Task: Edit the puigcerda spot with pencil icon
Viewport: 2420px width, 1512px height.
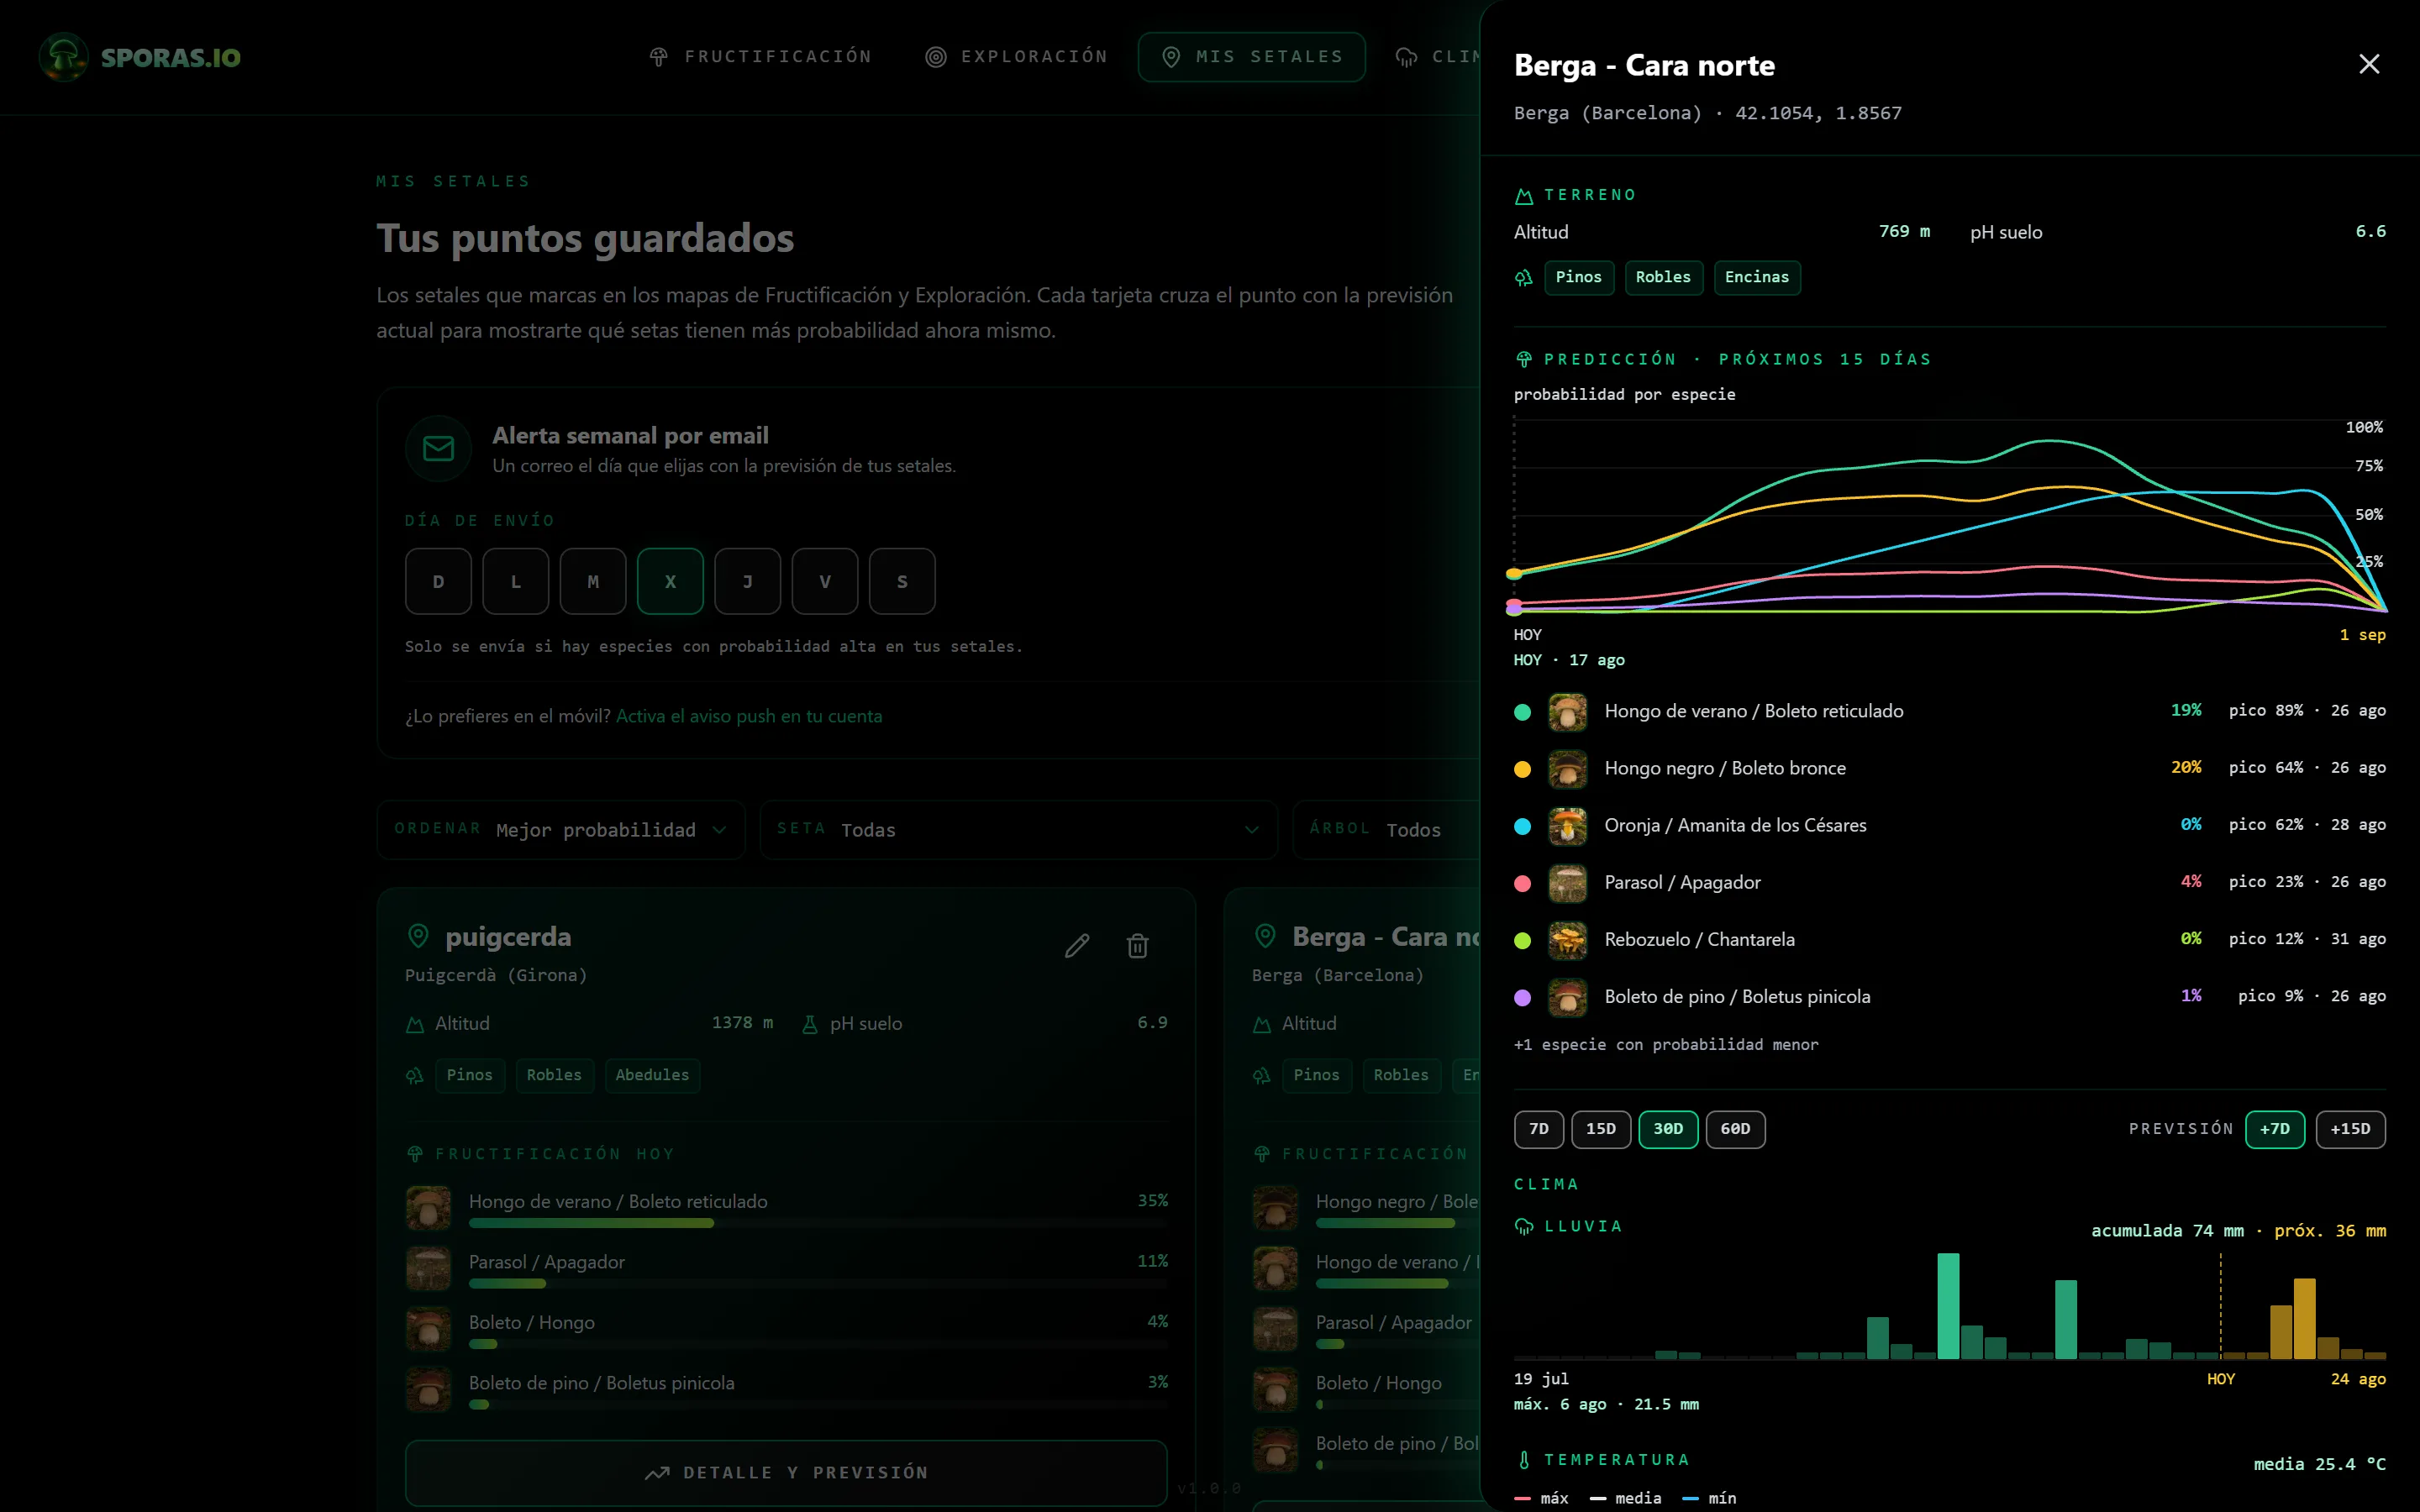Action: coord(1077,946)
